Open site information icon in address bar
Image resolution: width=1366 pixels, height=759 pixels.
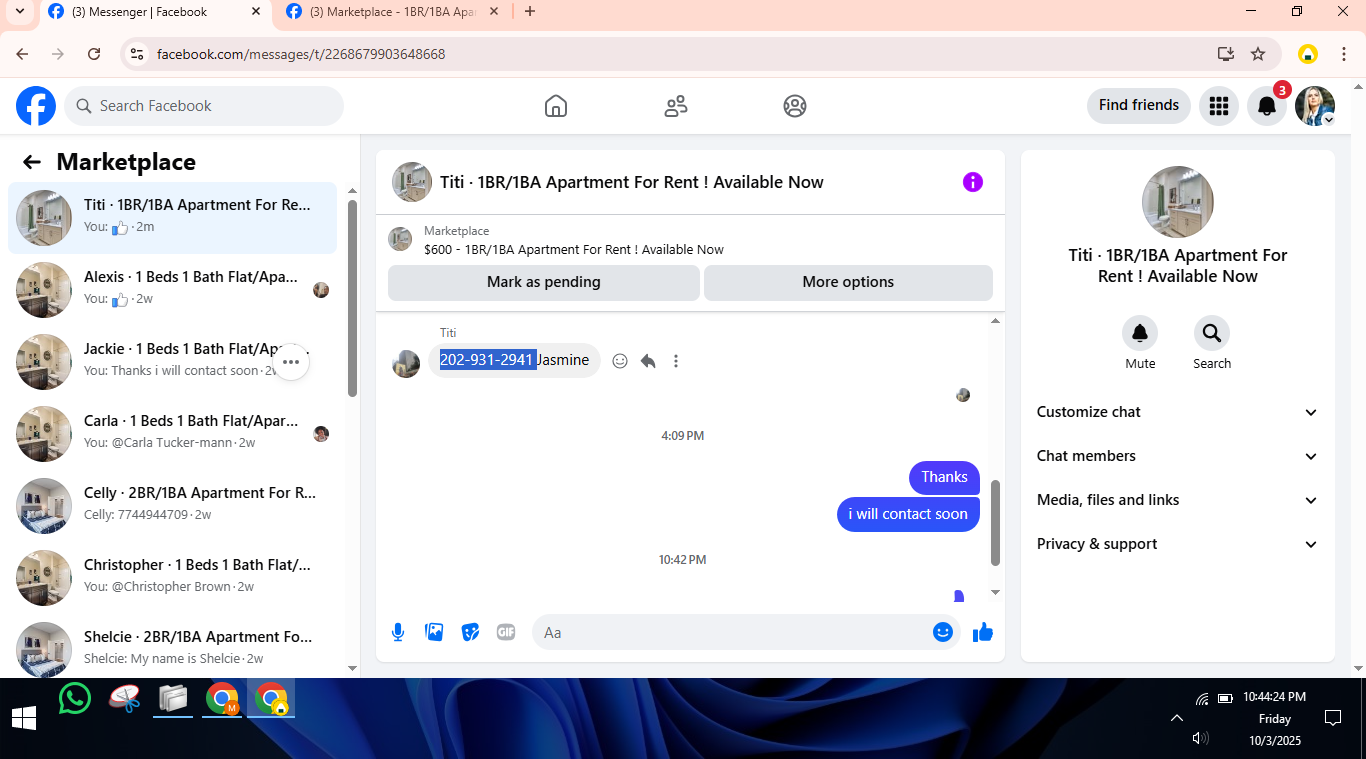tap(137, 54)
